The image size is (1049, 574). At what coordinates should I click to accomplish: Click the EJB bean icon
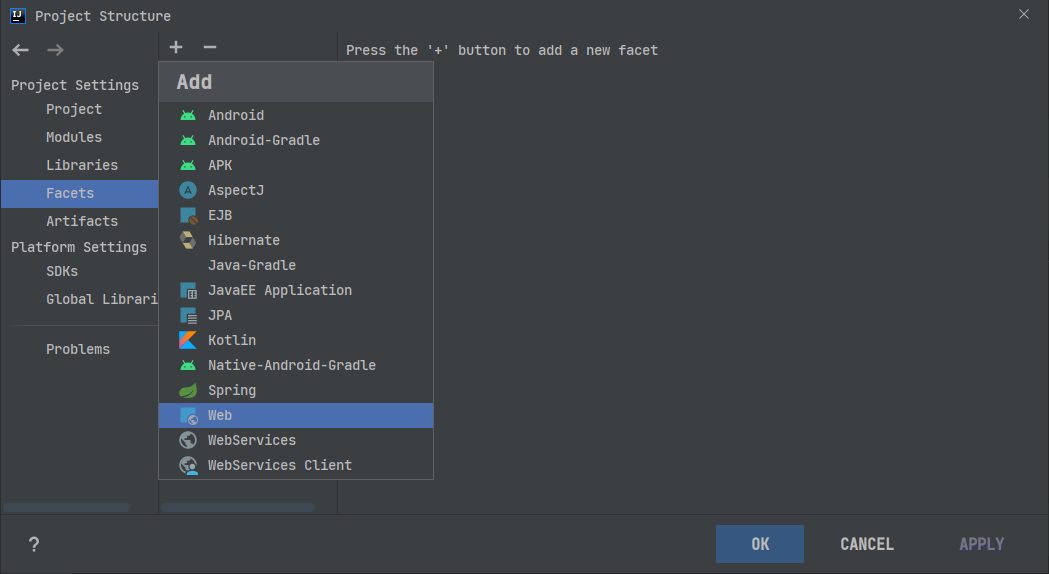tap(188, 215)
